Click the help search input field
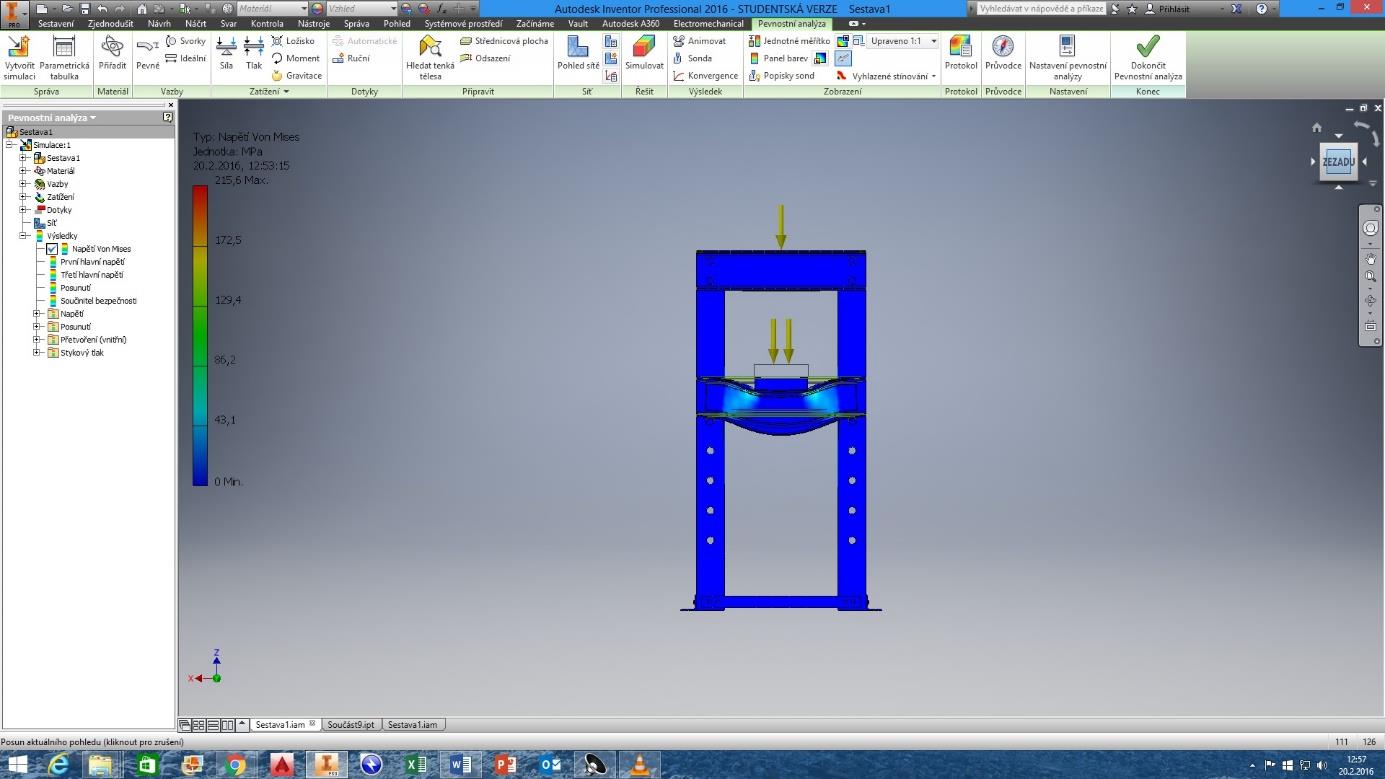Viewport: 1385px width, 779px height. (x=1041, y=9)
